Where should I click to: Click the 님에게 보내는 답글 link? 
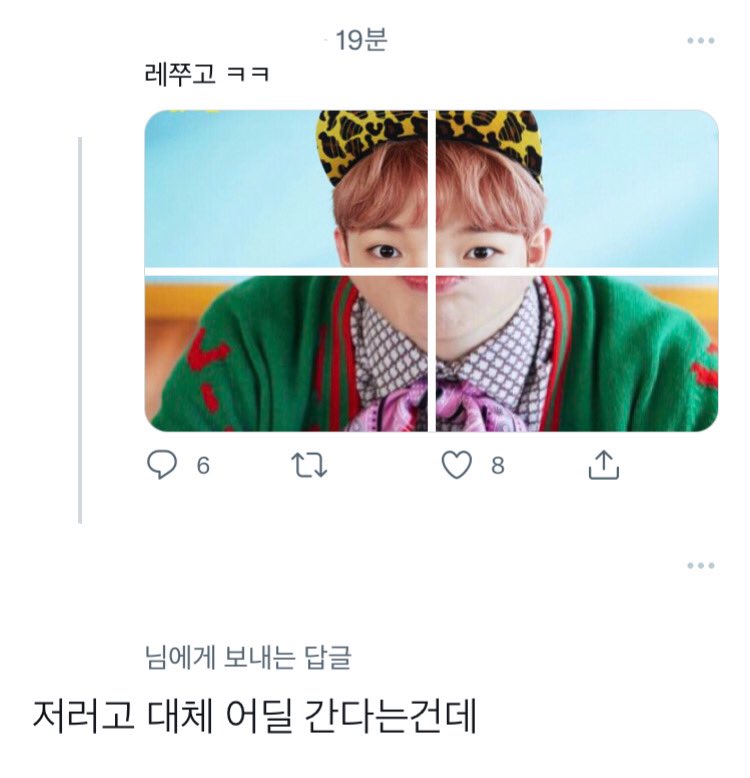[248, 657]
